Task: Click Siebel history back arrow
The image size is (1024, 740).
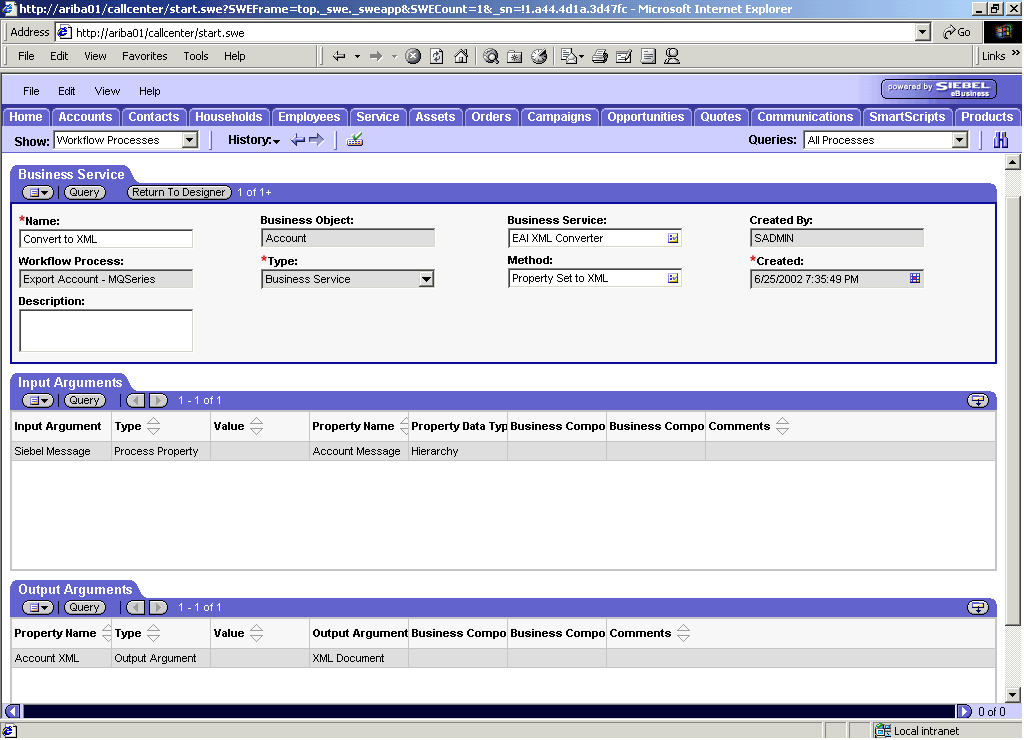Action: click(298, 140)
